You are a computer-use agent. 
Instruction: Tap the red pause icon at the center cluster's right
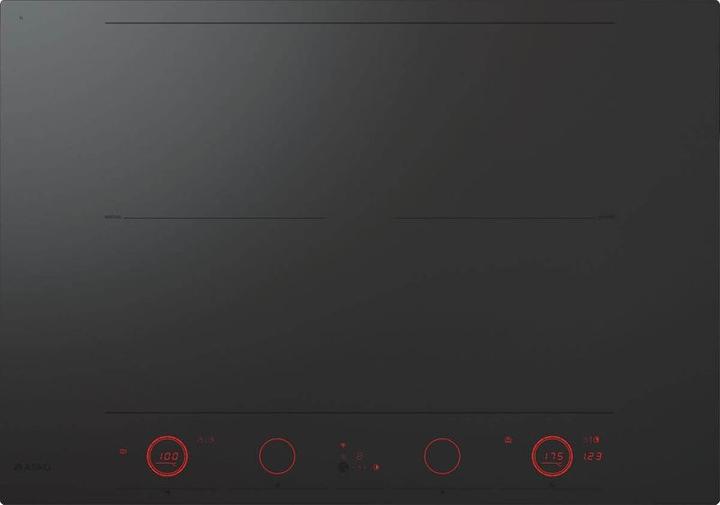[x=377, y=467]
